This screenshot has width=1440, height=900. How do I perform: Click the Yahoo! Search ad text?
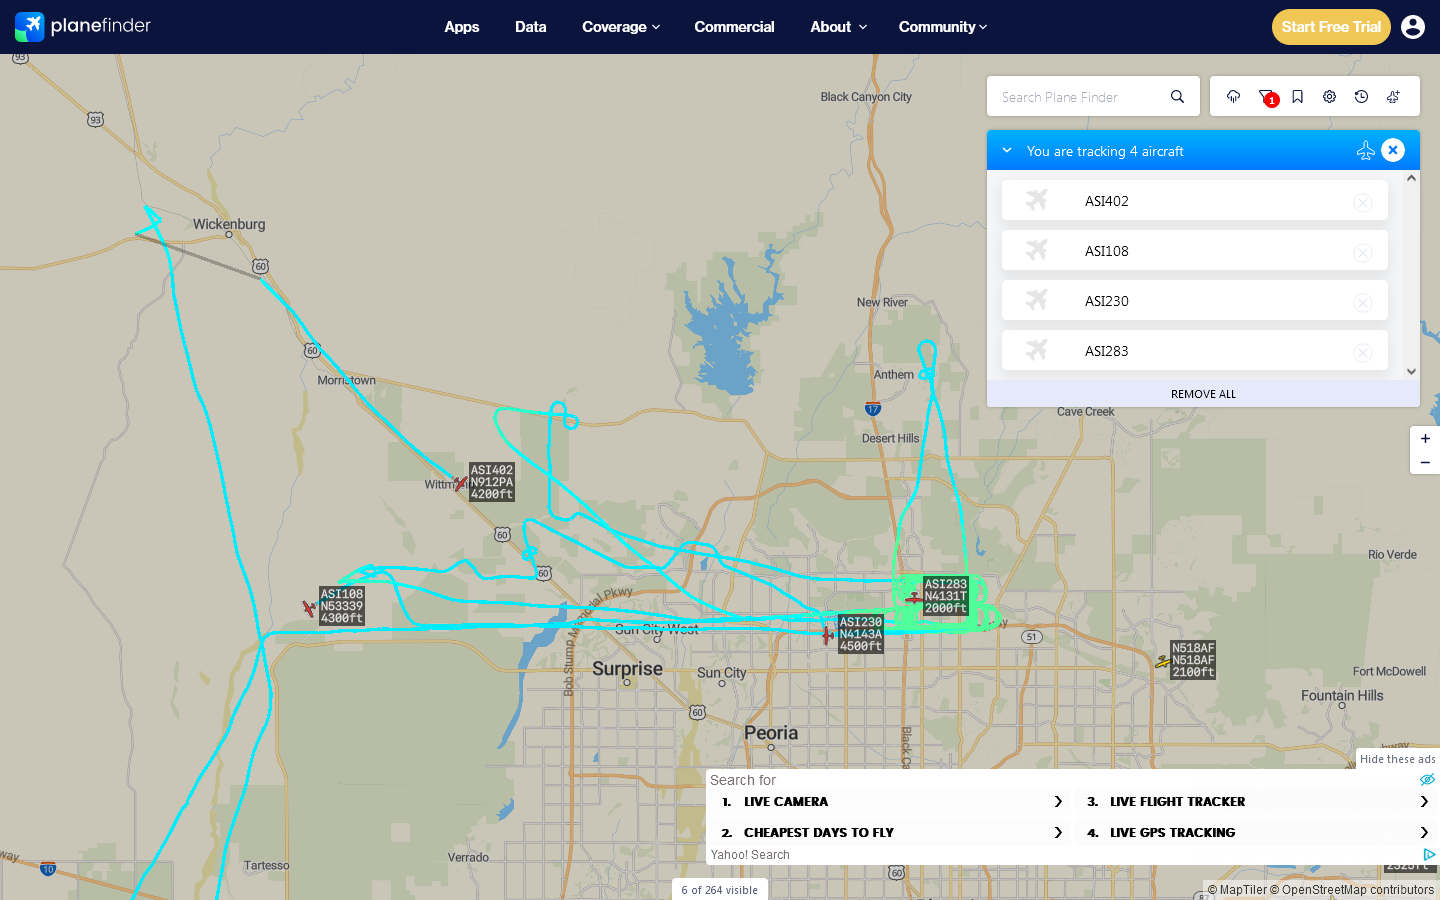(750, 855)
